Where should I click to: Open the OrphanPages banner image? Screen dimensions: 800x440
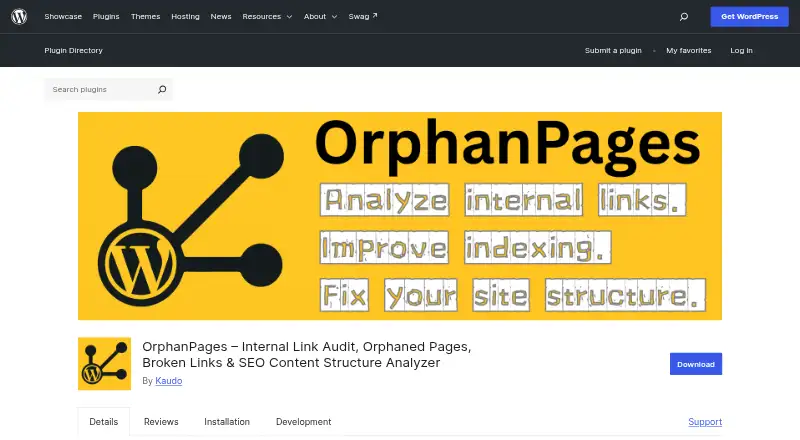point(399,216)
